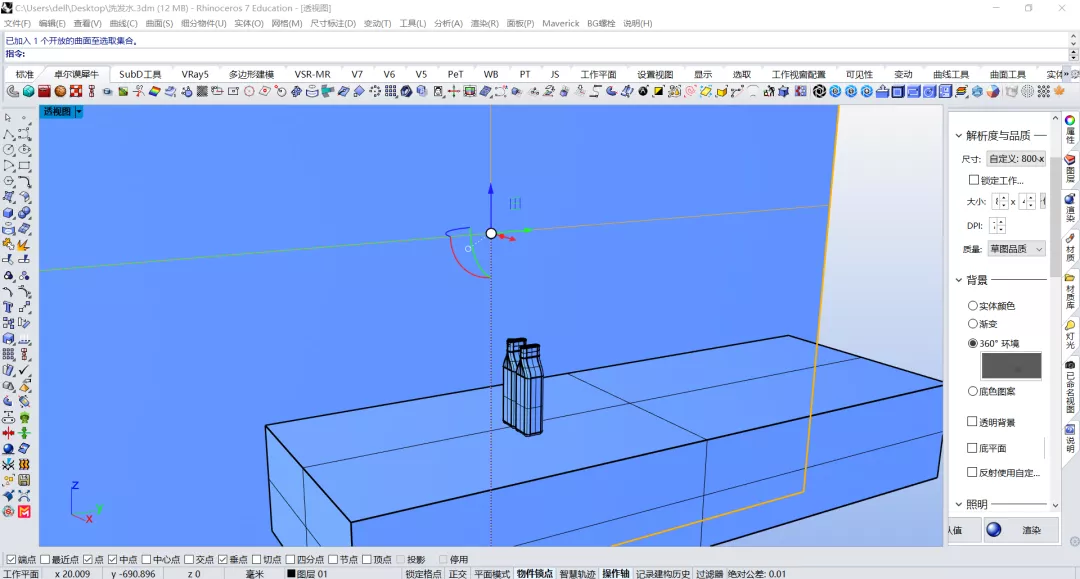The image size is (1080, 579).
Task: Enable the 最近点 nearest-point osnap checkbox
Action: point(45,560)
